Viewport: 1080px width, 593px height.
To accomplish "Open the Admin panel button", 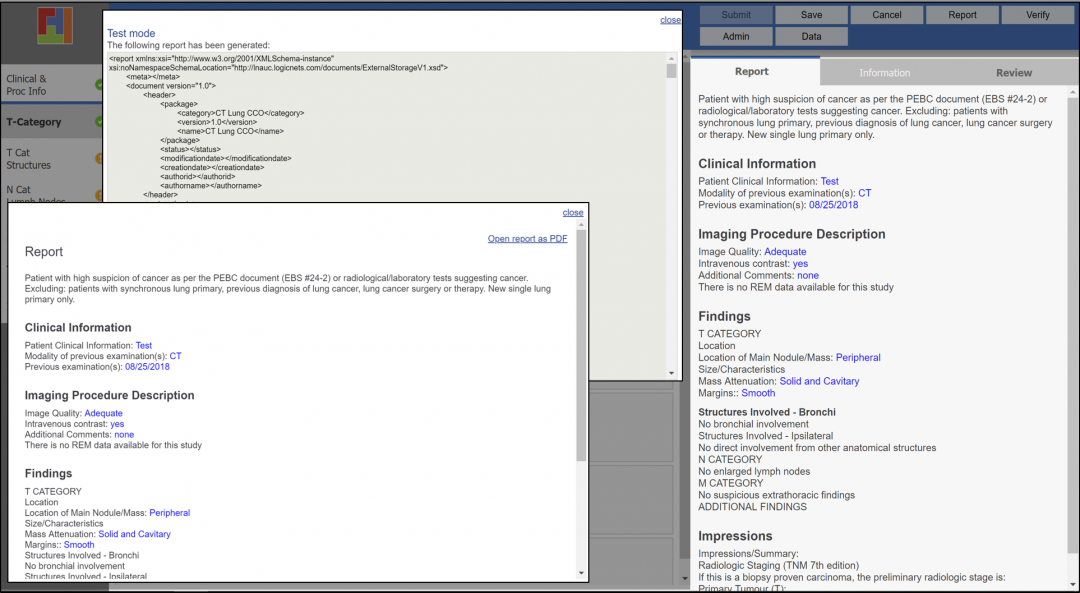I will click(x=736, y=35).
